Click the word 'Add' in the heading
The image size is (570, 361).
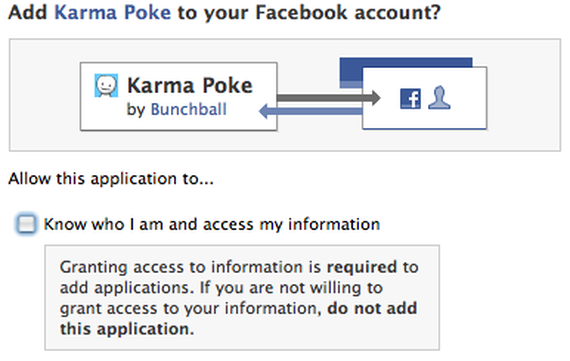(28, 12)
